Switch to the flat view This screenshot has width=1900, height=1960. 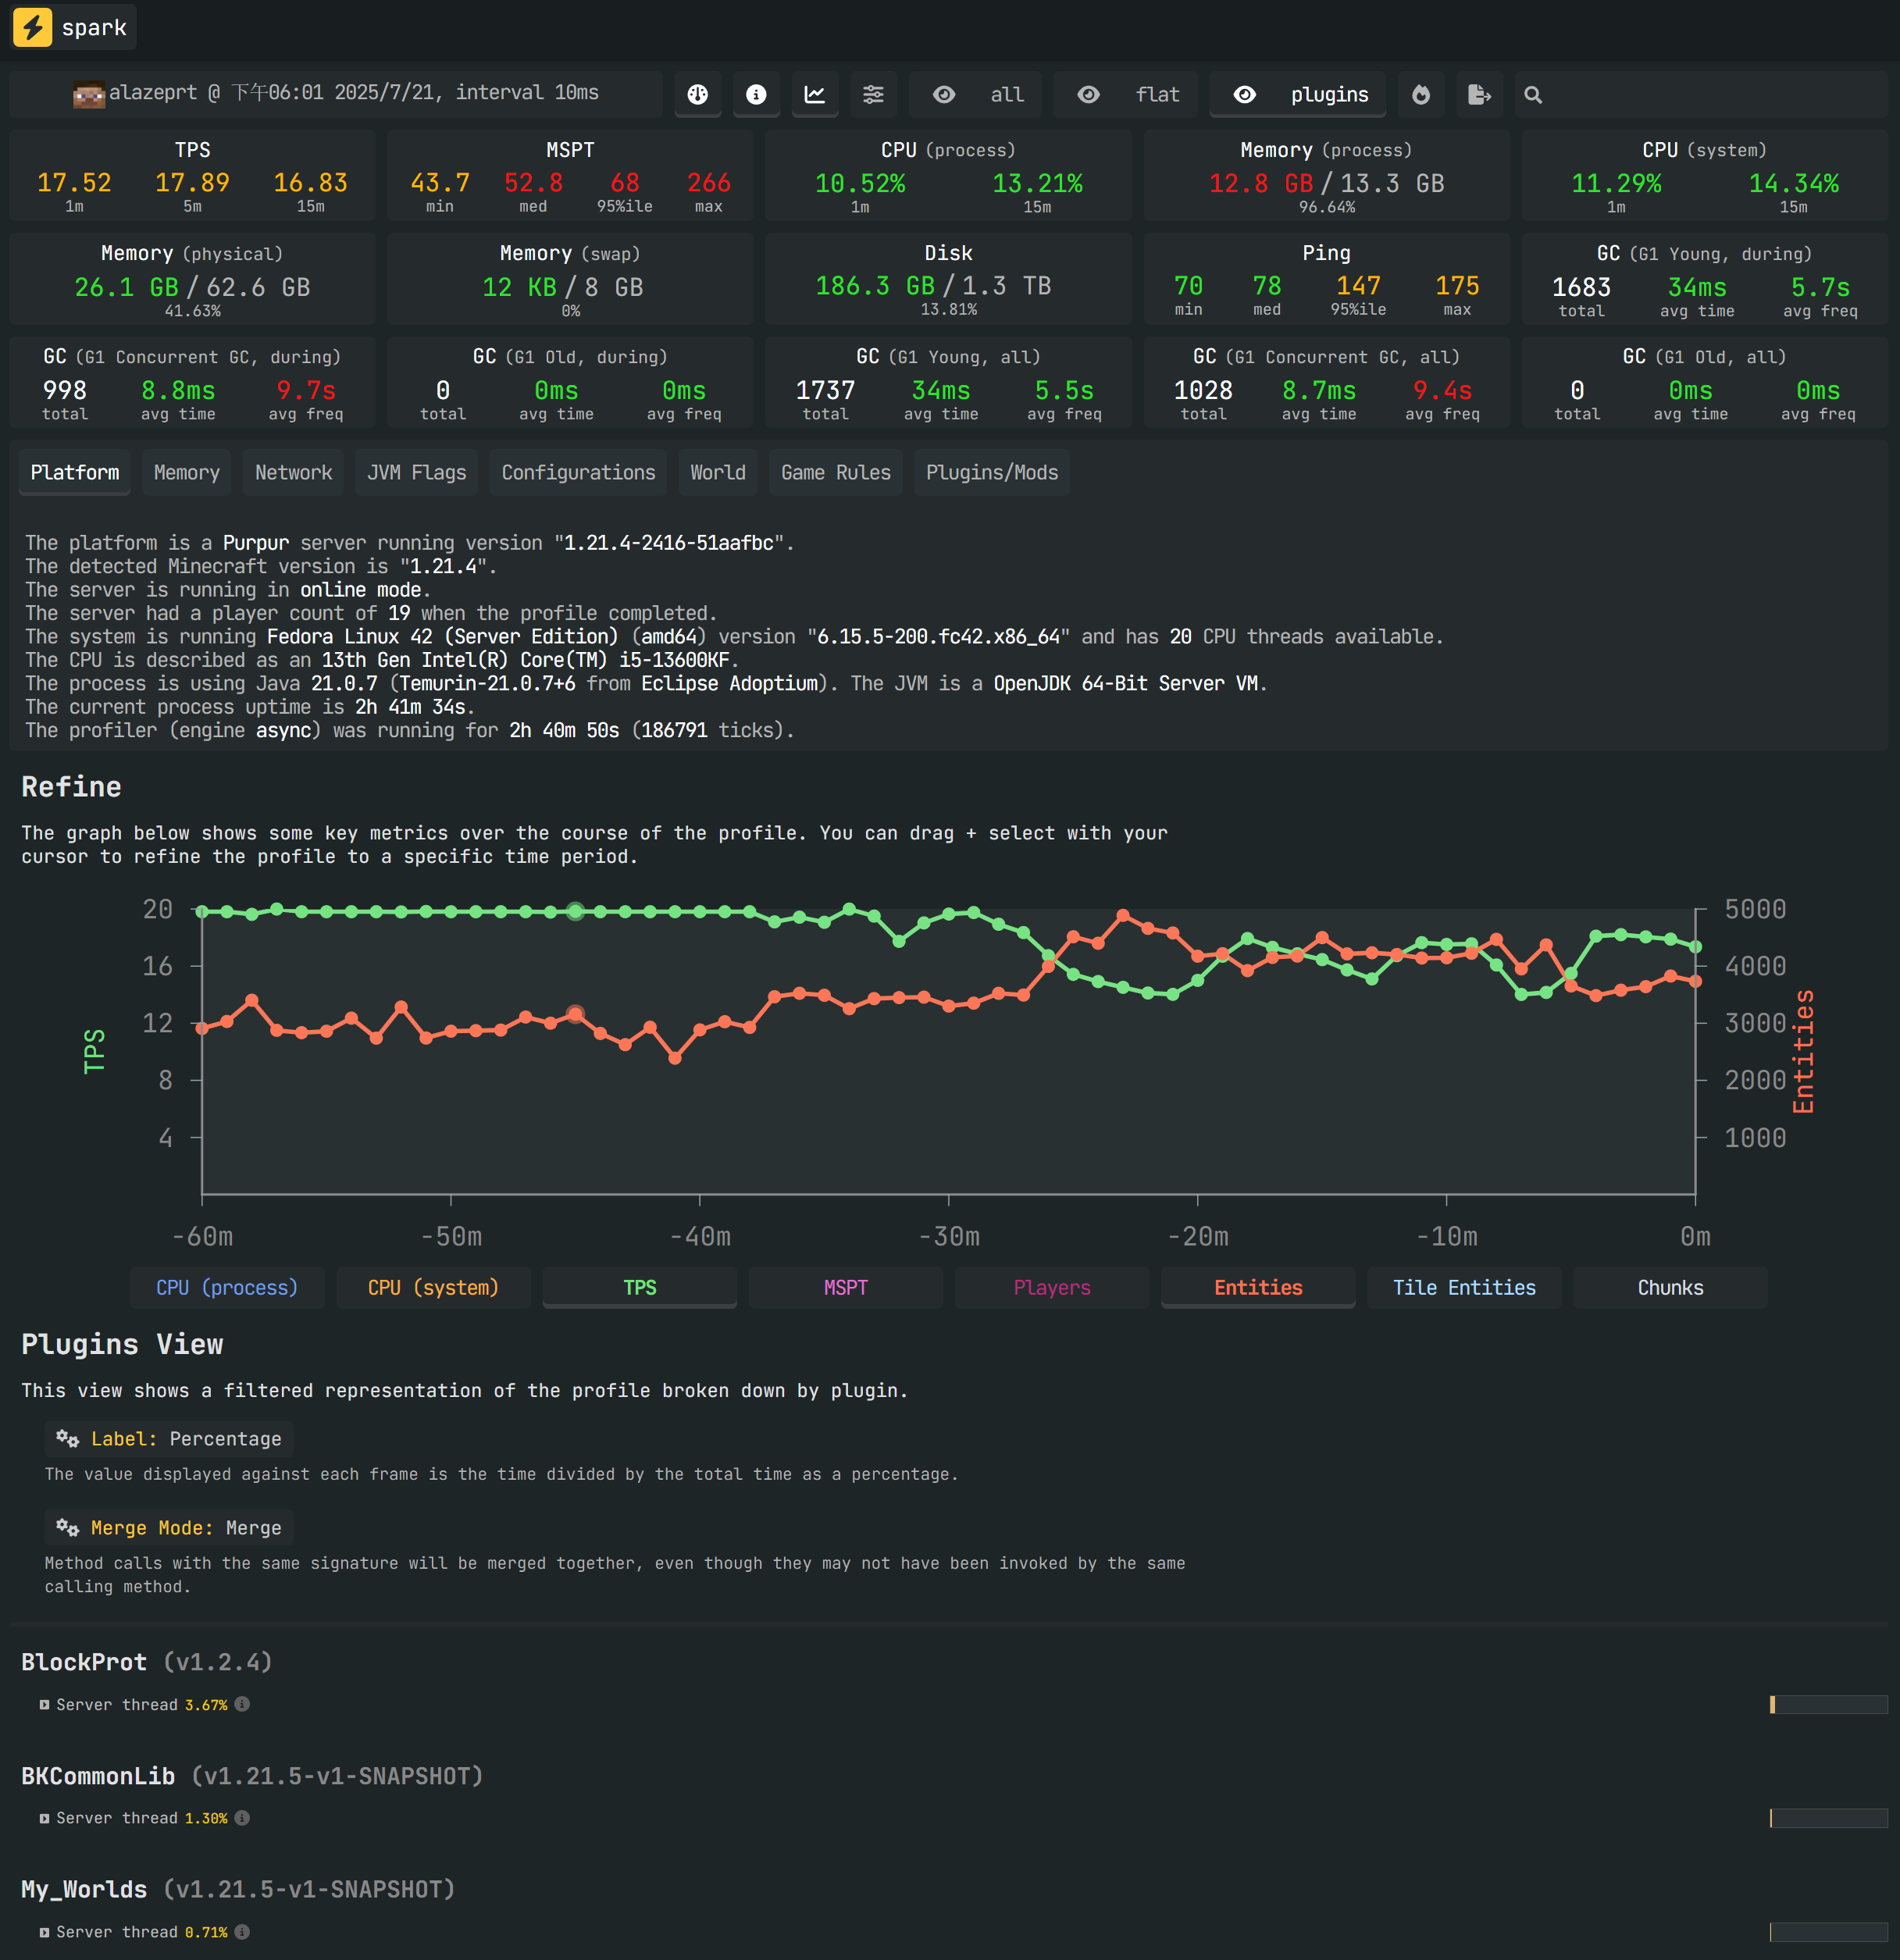(x=1127, y=94)
